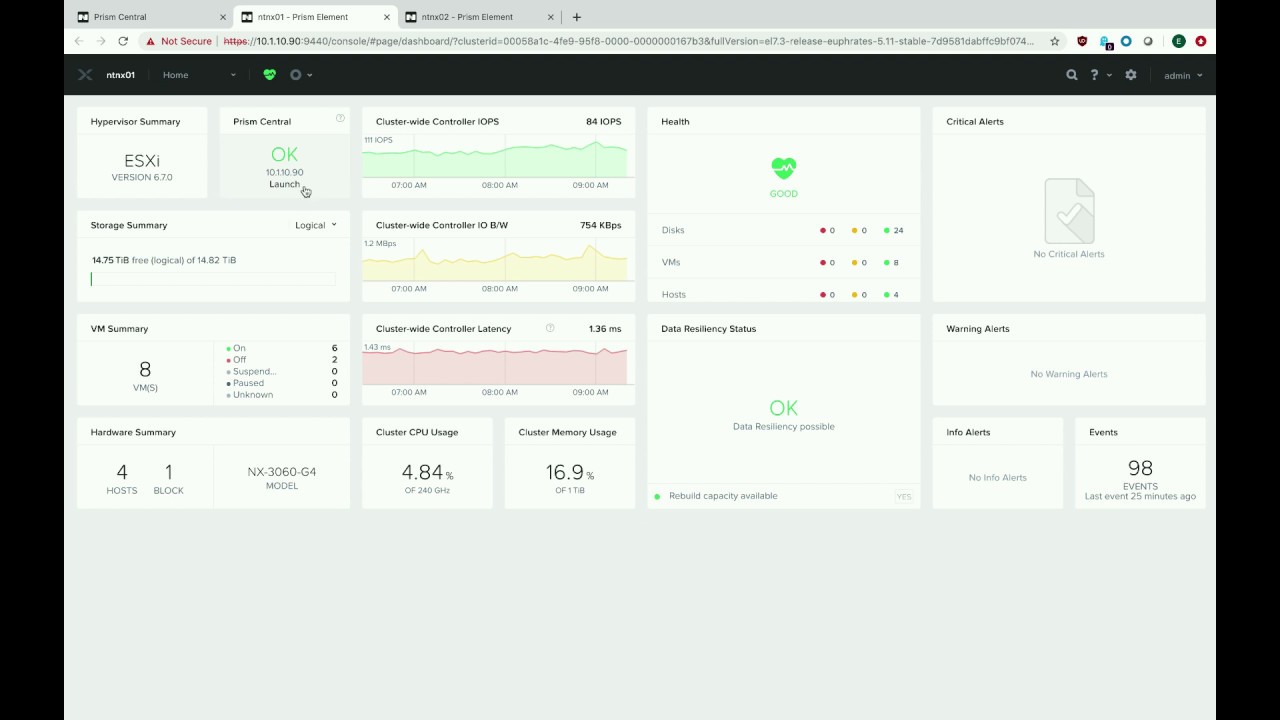Bookmark this page with the star icon
This screenshot has height=720, width=1280.
tap(1054, 41)
